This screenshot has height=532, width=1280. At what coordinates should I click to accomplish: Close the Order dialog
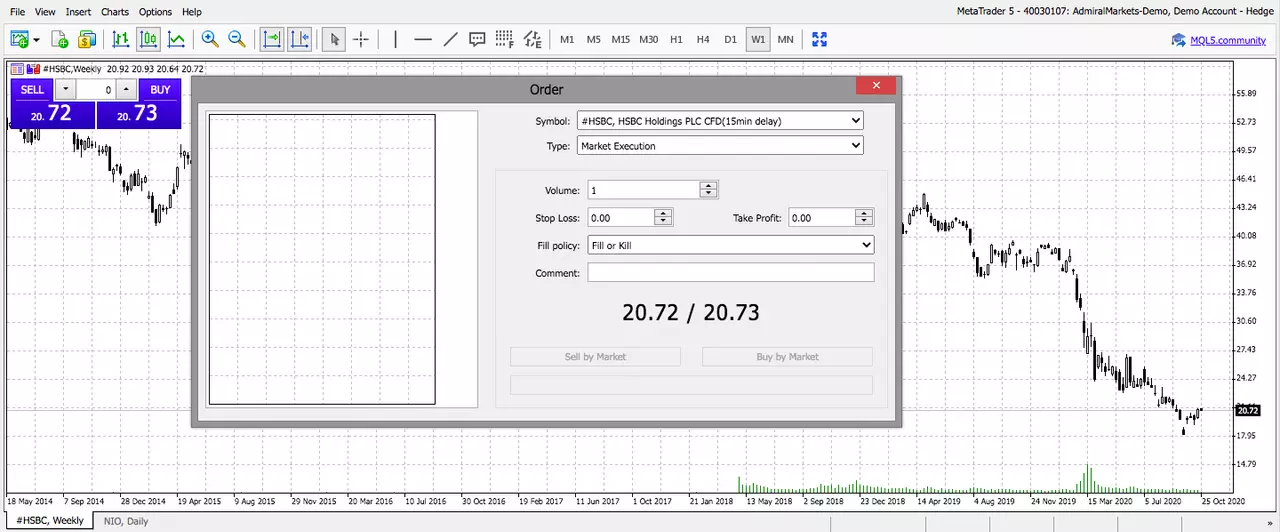[876, 86]
